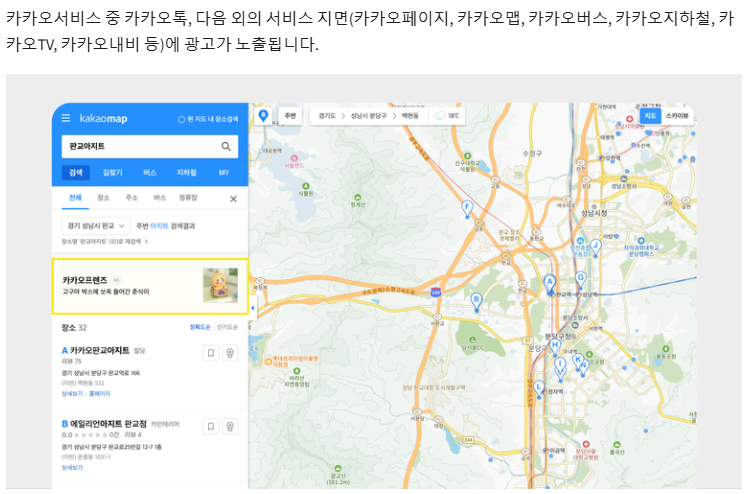The height and width of the screenshot is (494, 746).
Task: Switch to 지도 map view
Action: coord(650,116)
